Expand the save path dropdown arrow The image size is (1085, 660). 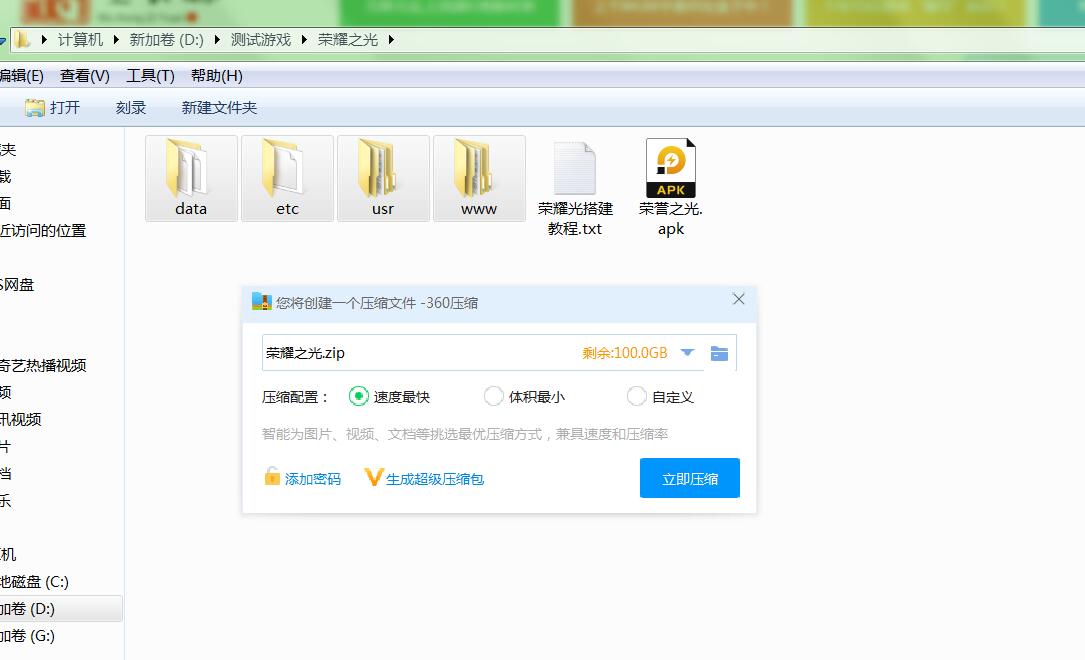[x=687, y=353]
